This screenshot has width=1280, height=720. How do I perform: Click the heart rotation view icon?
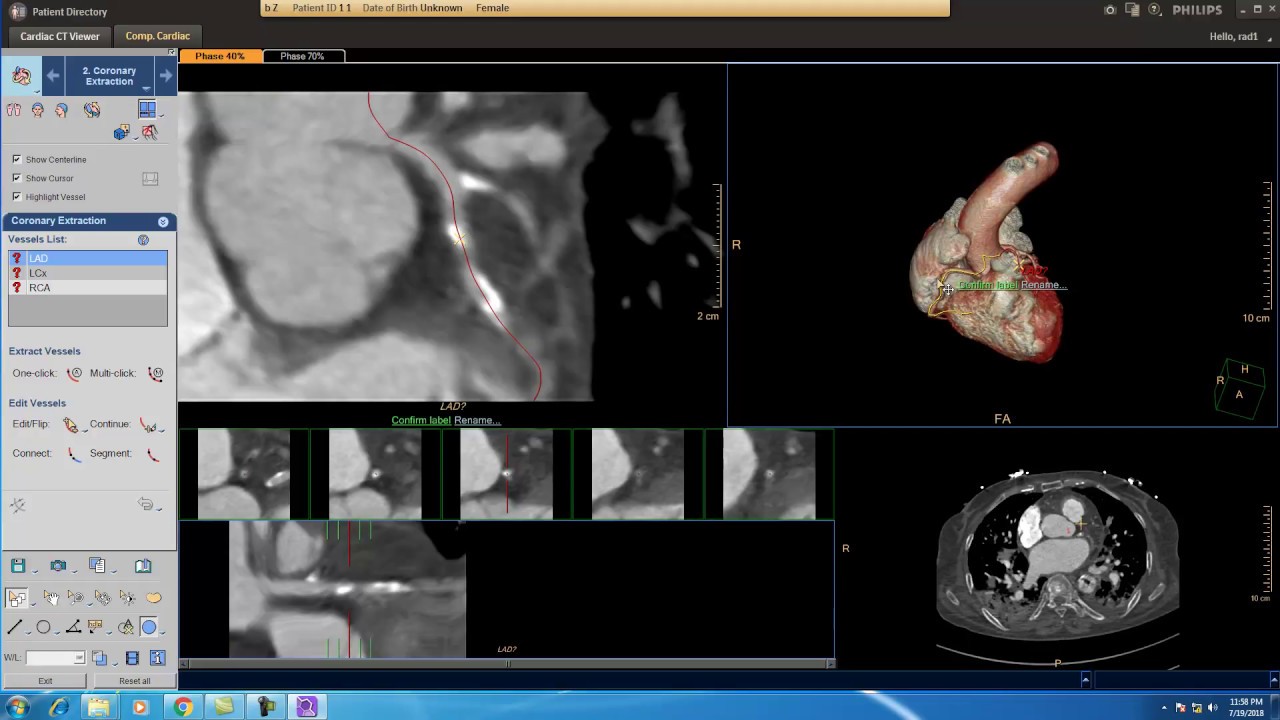pos(92,109)
